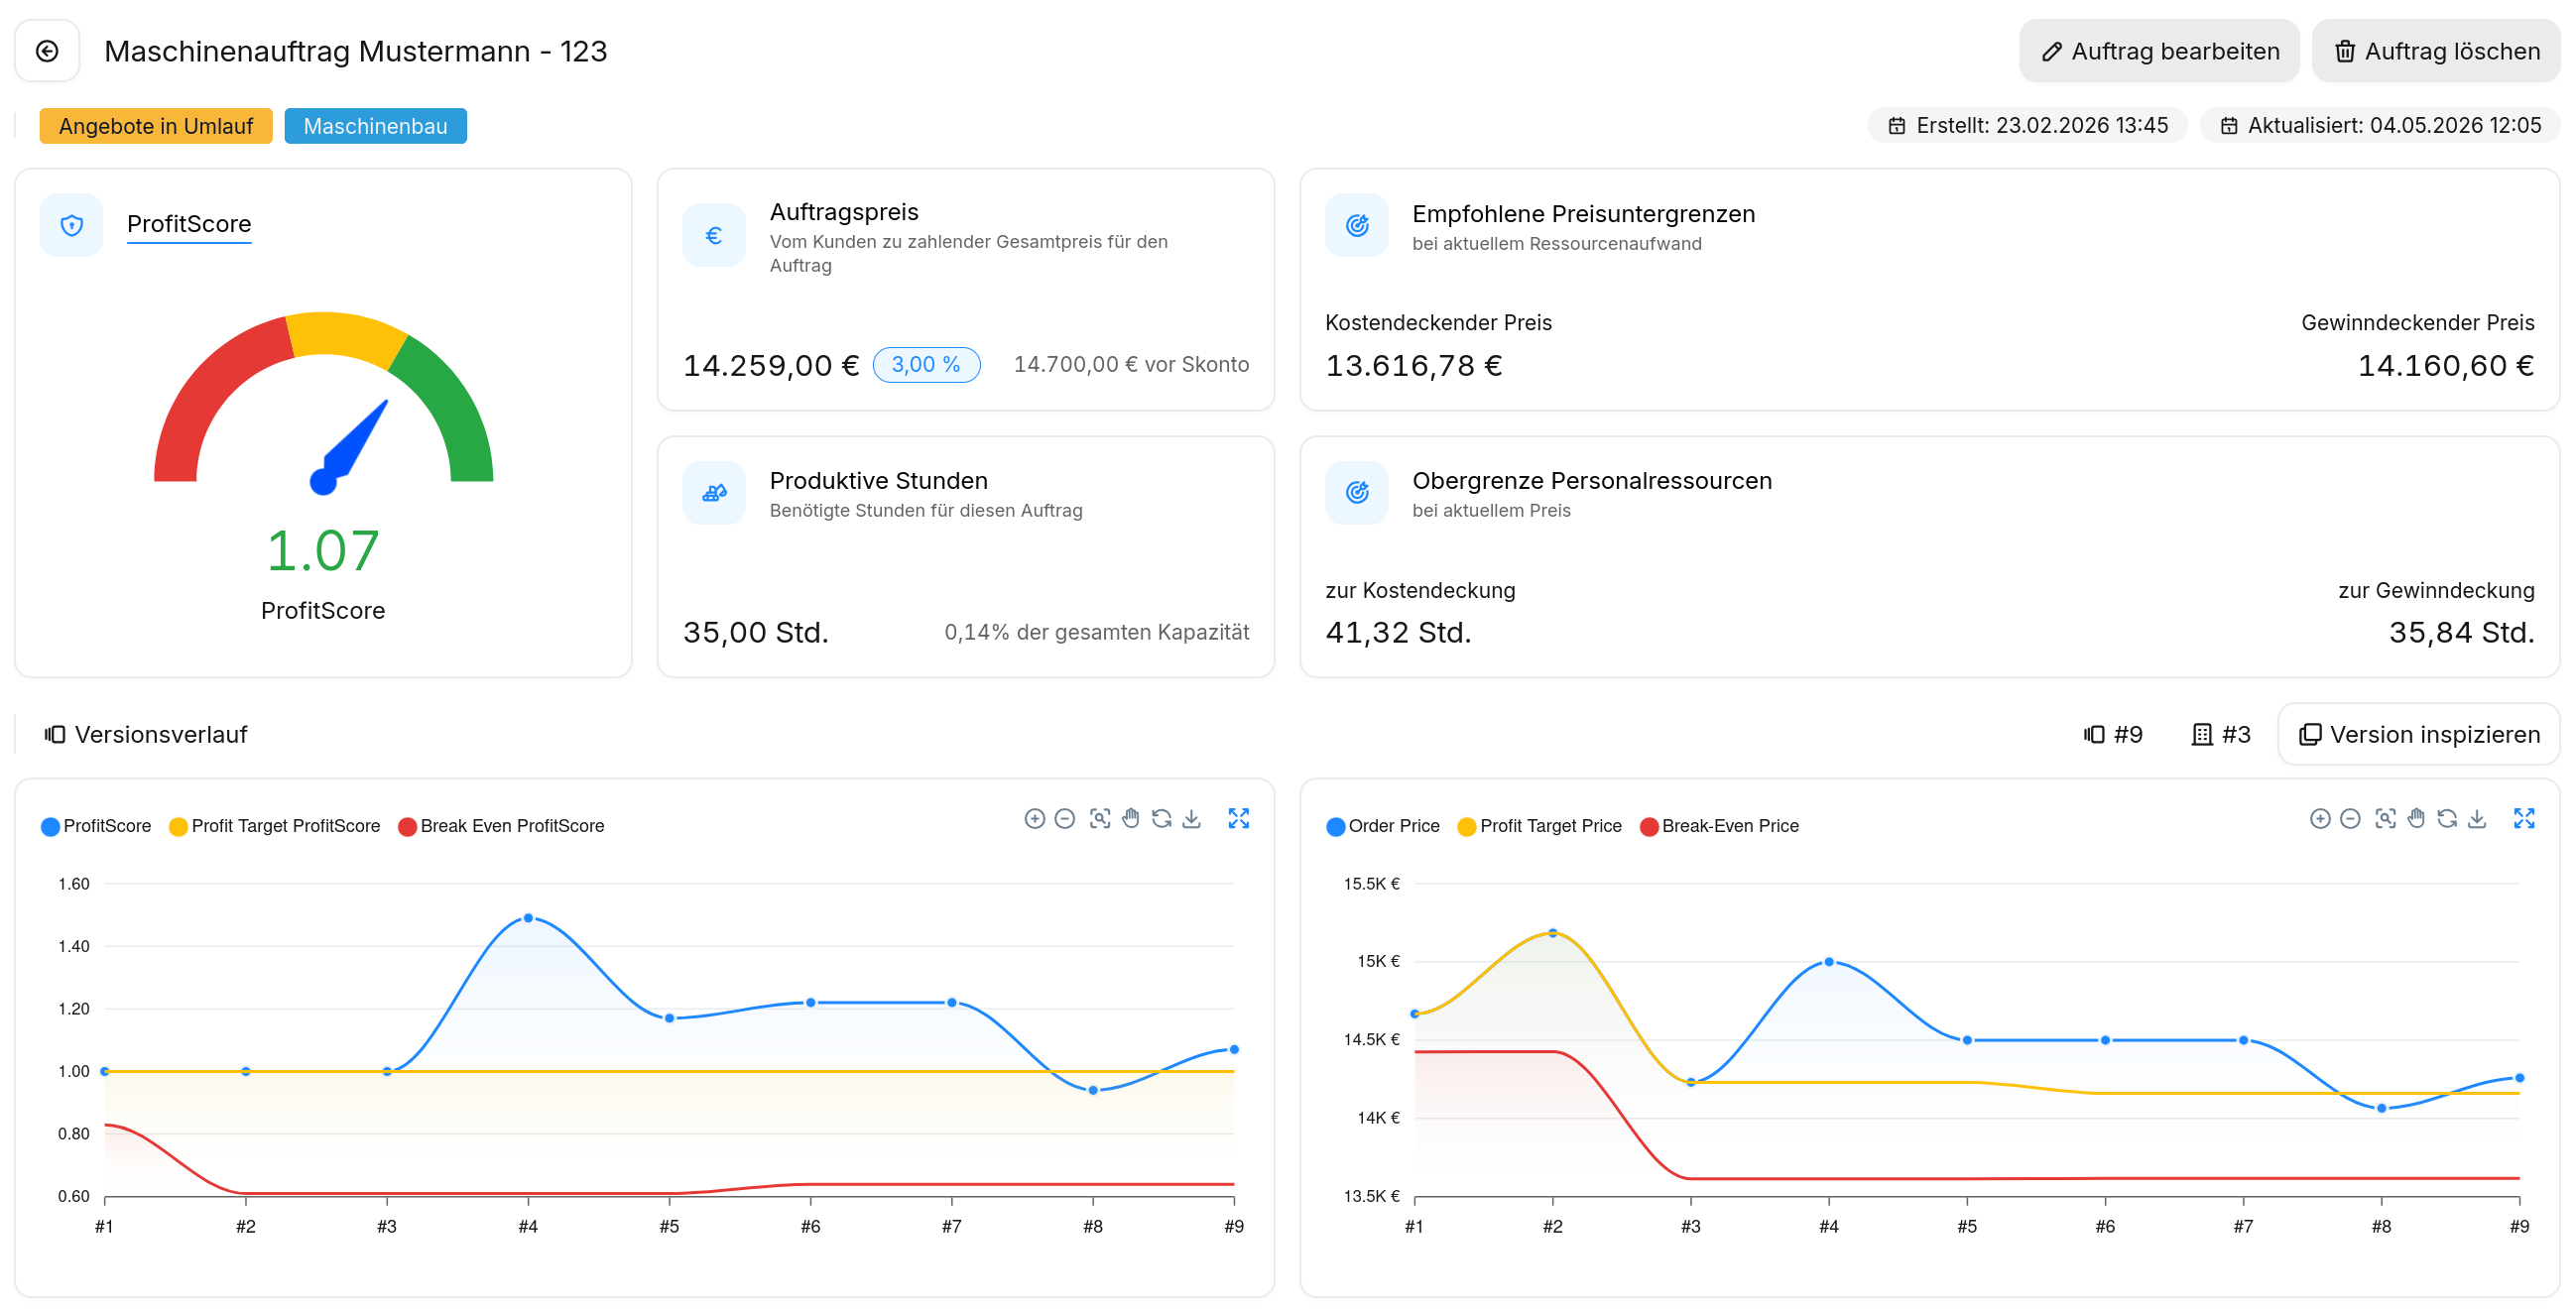Open Version inspizieren

point(2418,734)
